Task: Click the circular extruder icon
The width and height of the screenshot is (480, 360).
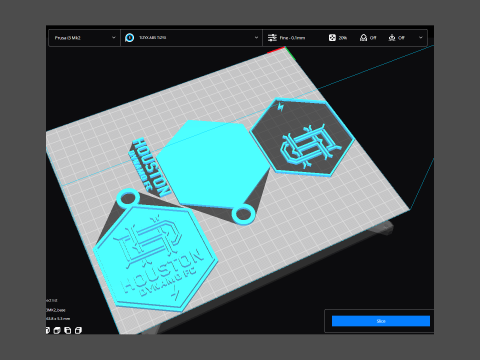Action: click(x=129, y=38)
